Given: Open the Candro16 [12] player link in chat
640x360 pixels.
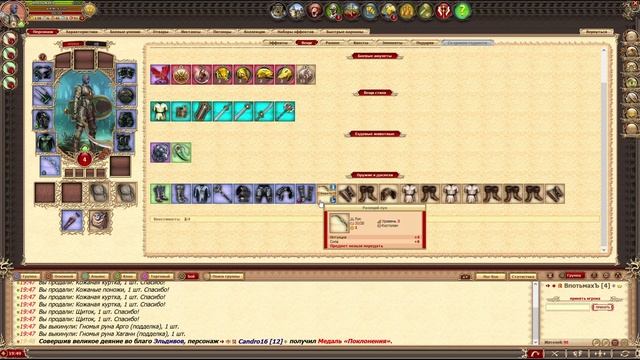Looking at the screenshot, I should point(260,341).
